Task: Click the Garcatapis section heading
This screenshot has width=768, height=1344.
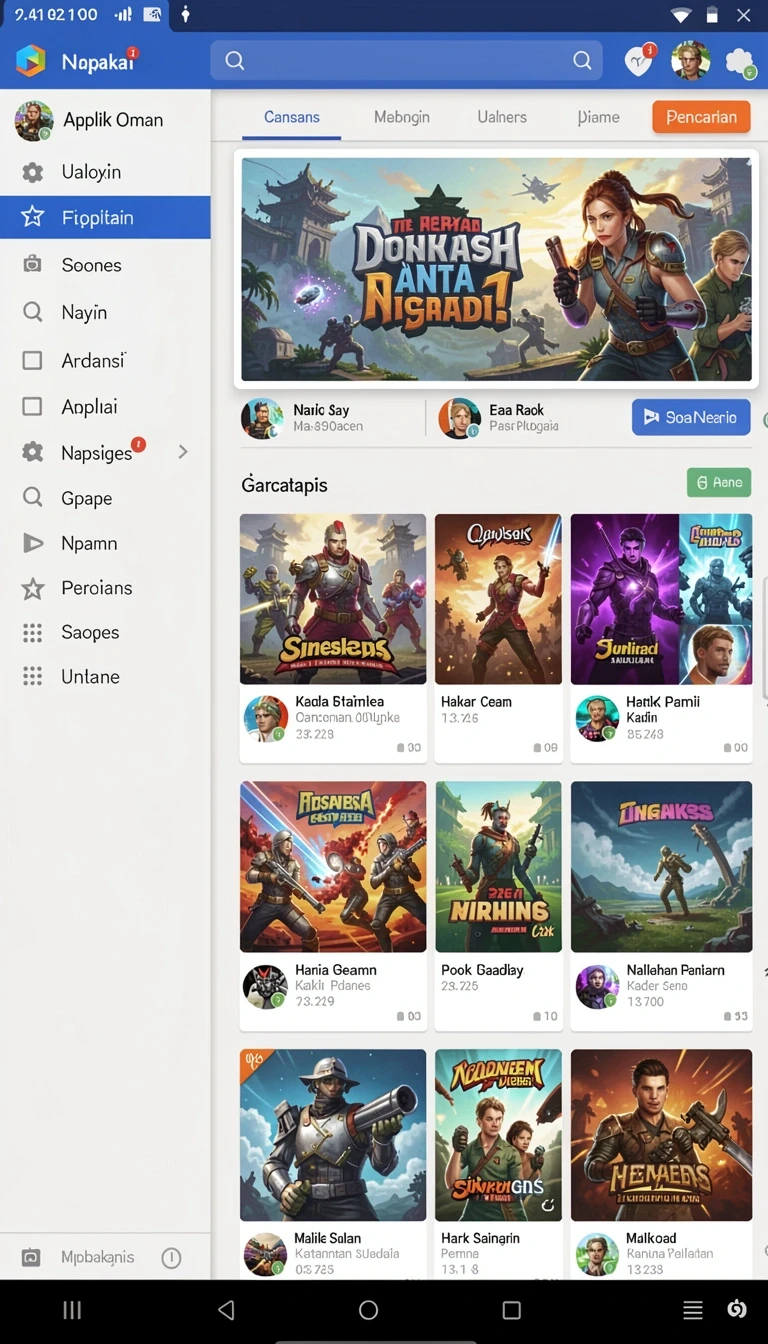Action: [x=284, y=485]
